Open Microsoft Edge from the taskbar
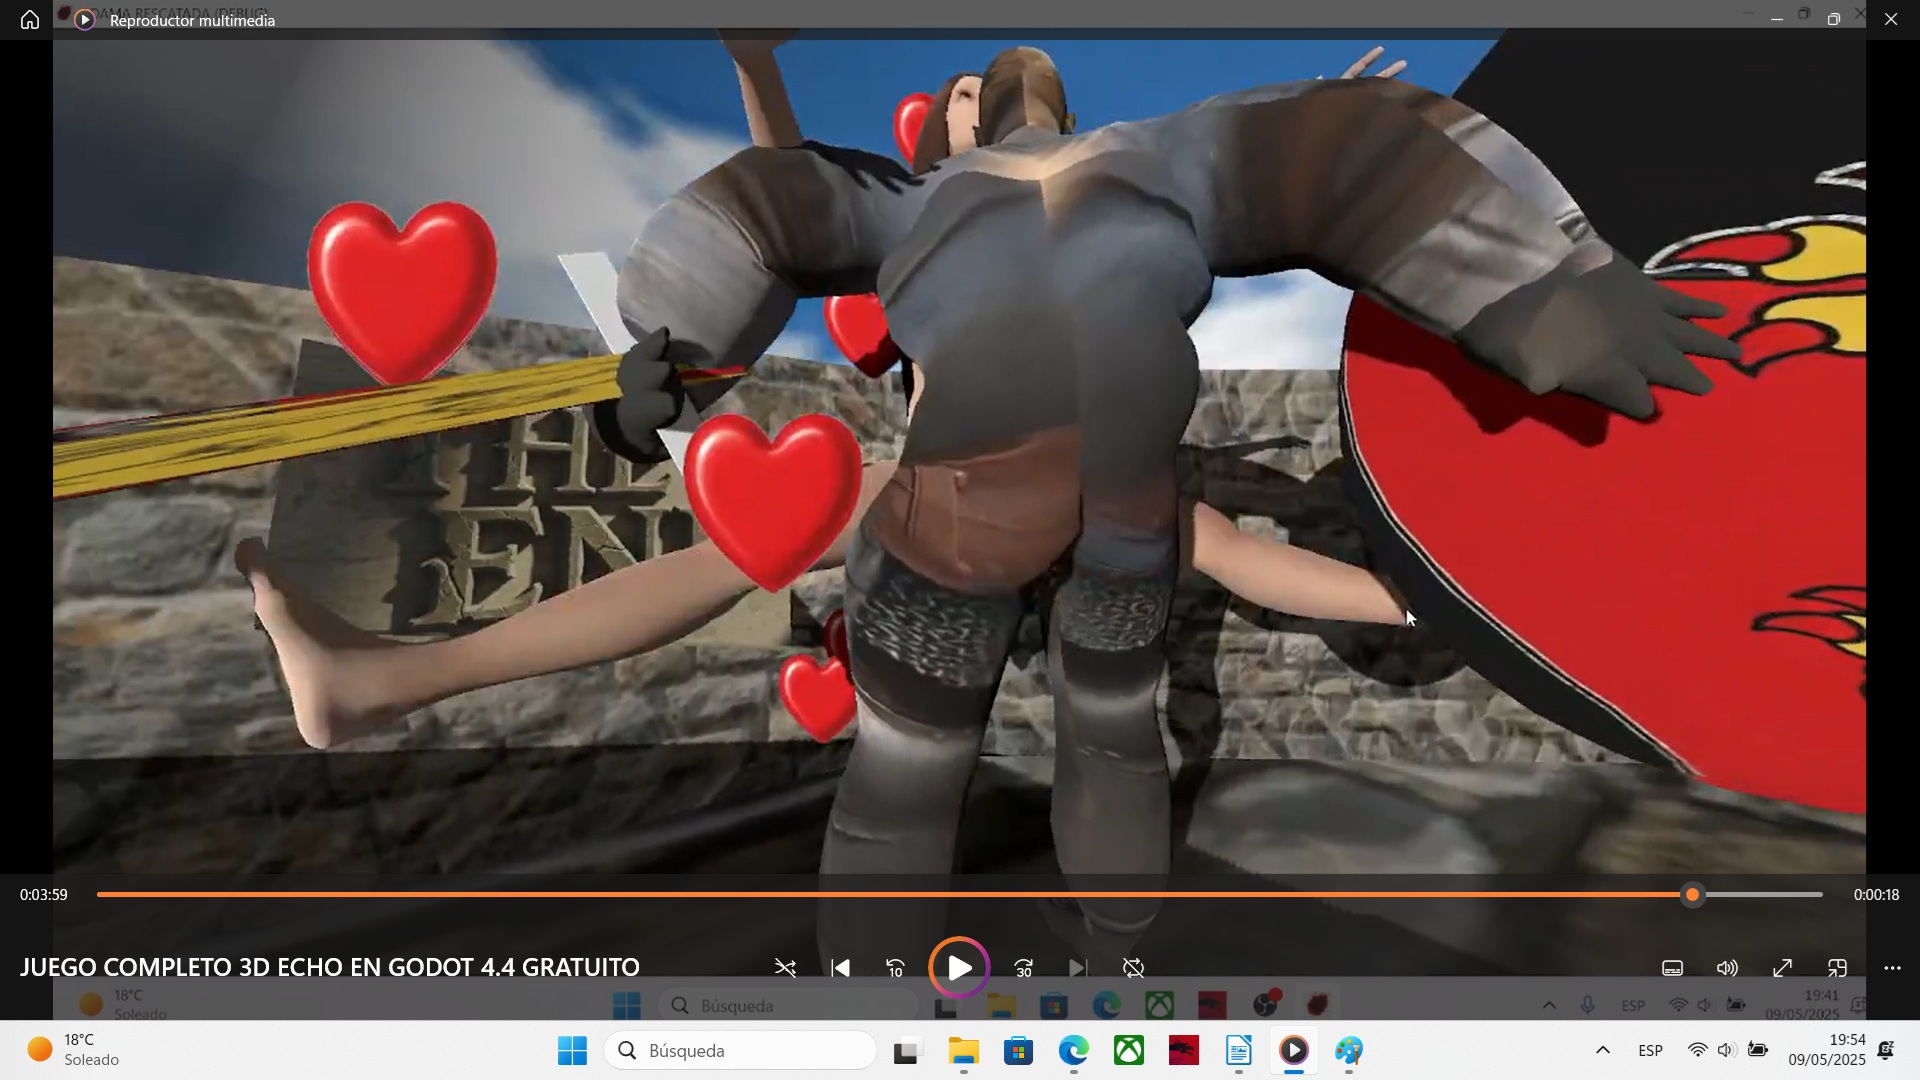1920x1080 pixels. point(1074,1050)
